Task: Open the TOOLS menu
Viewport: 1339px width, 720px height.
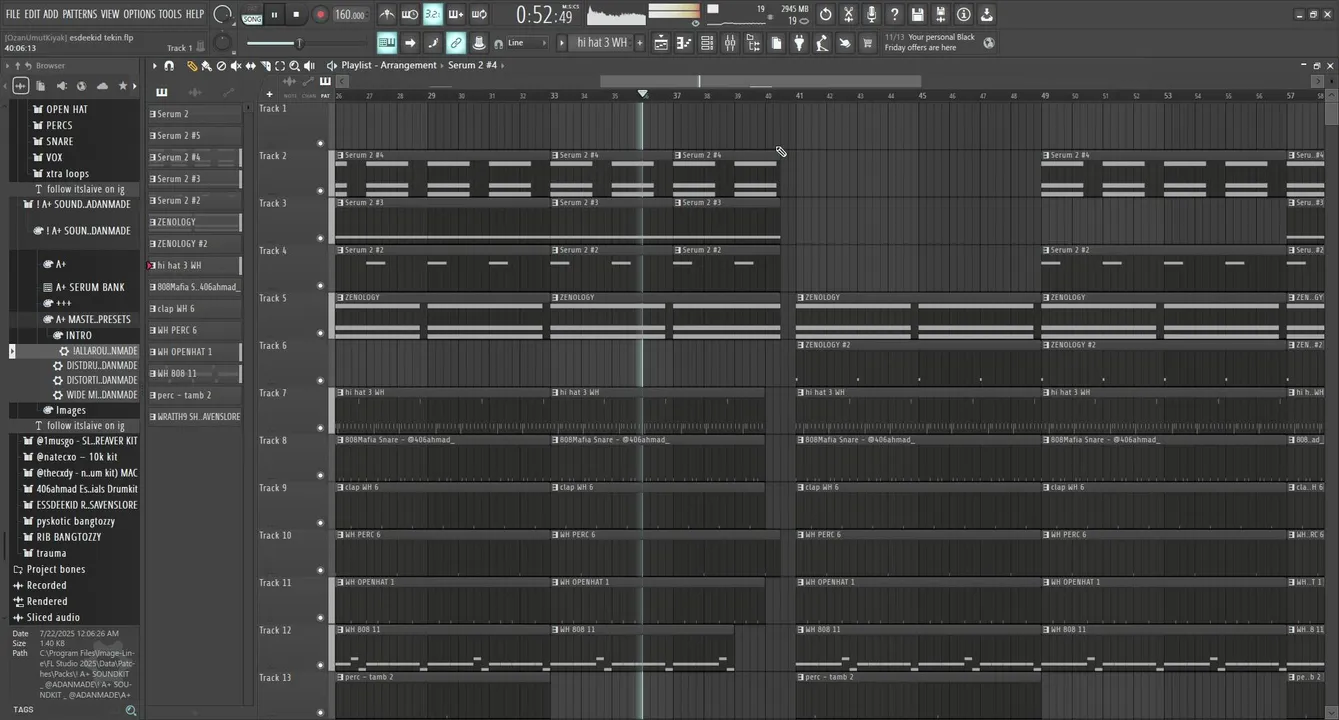Action: click(171, 14)
